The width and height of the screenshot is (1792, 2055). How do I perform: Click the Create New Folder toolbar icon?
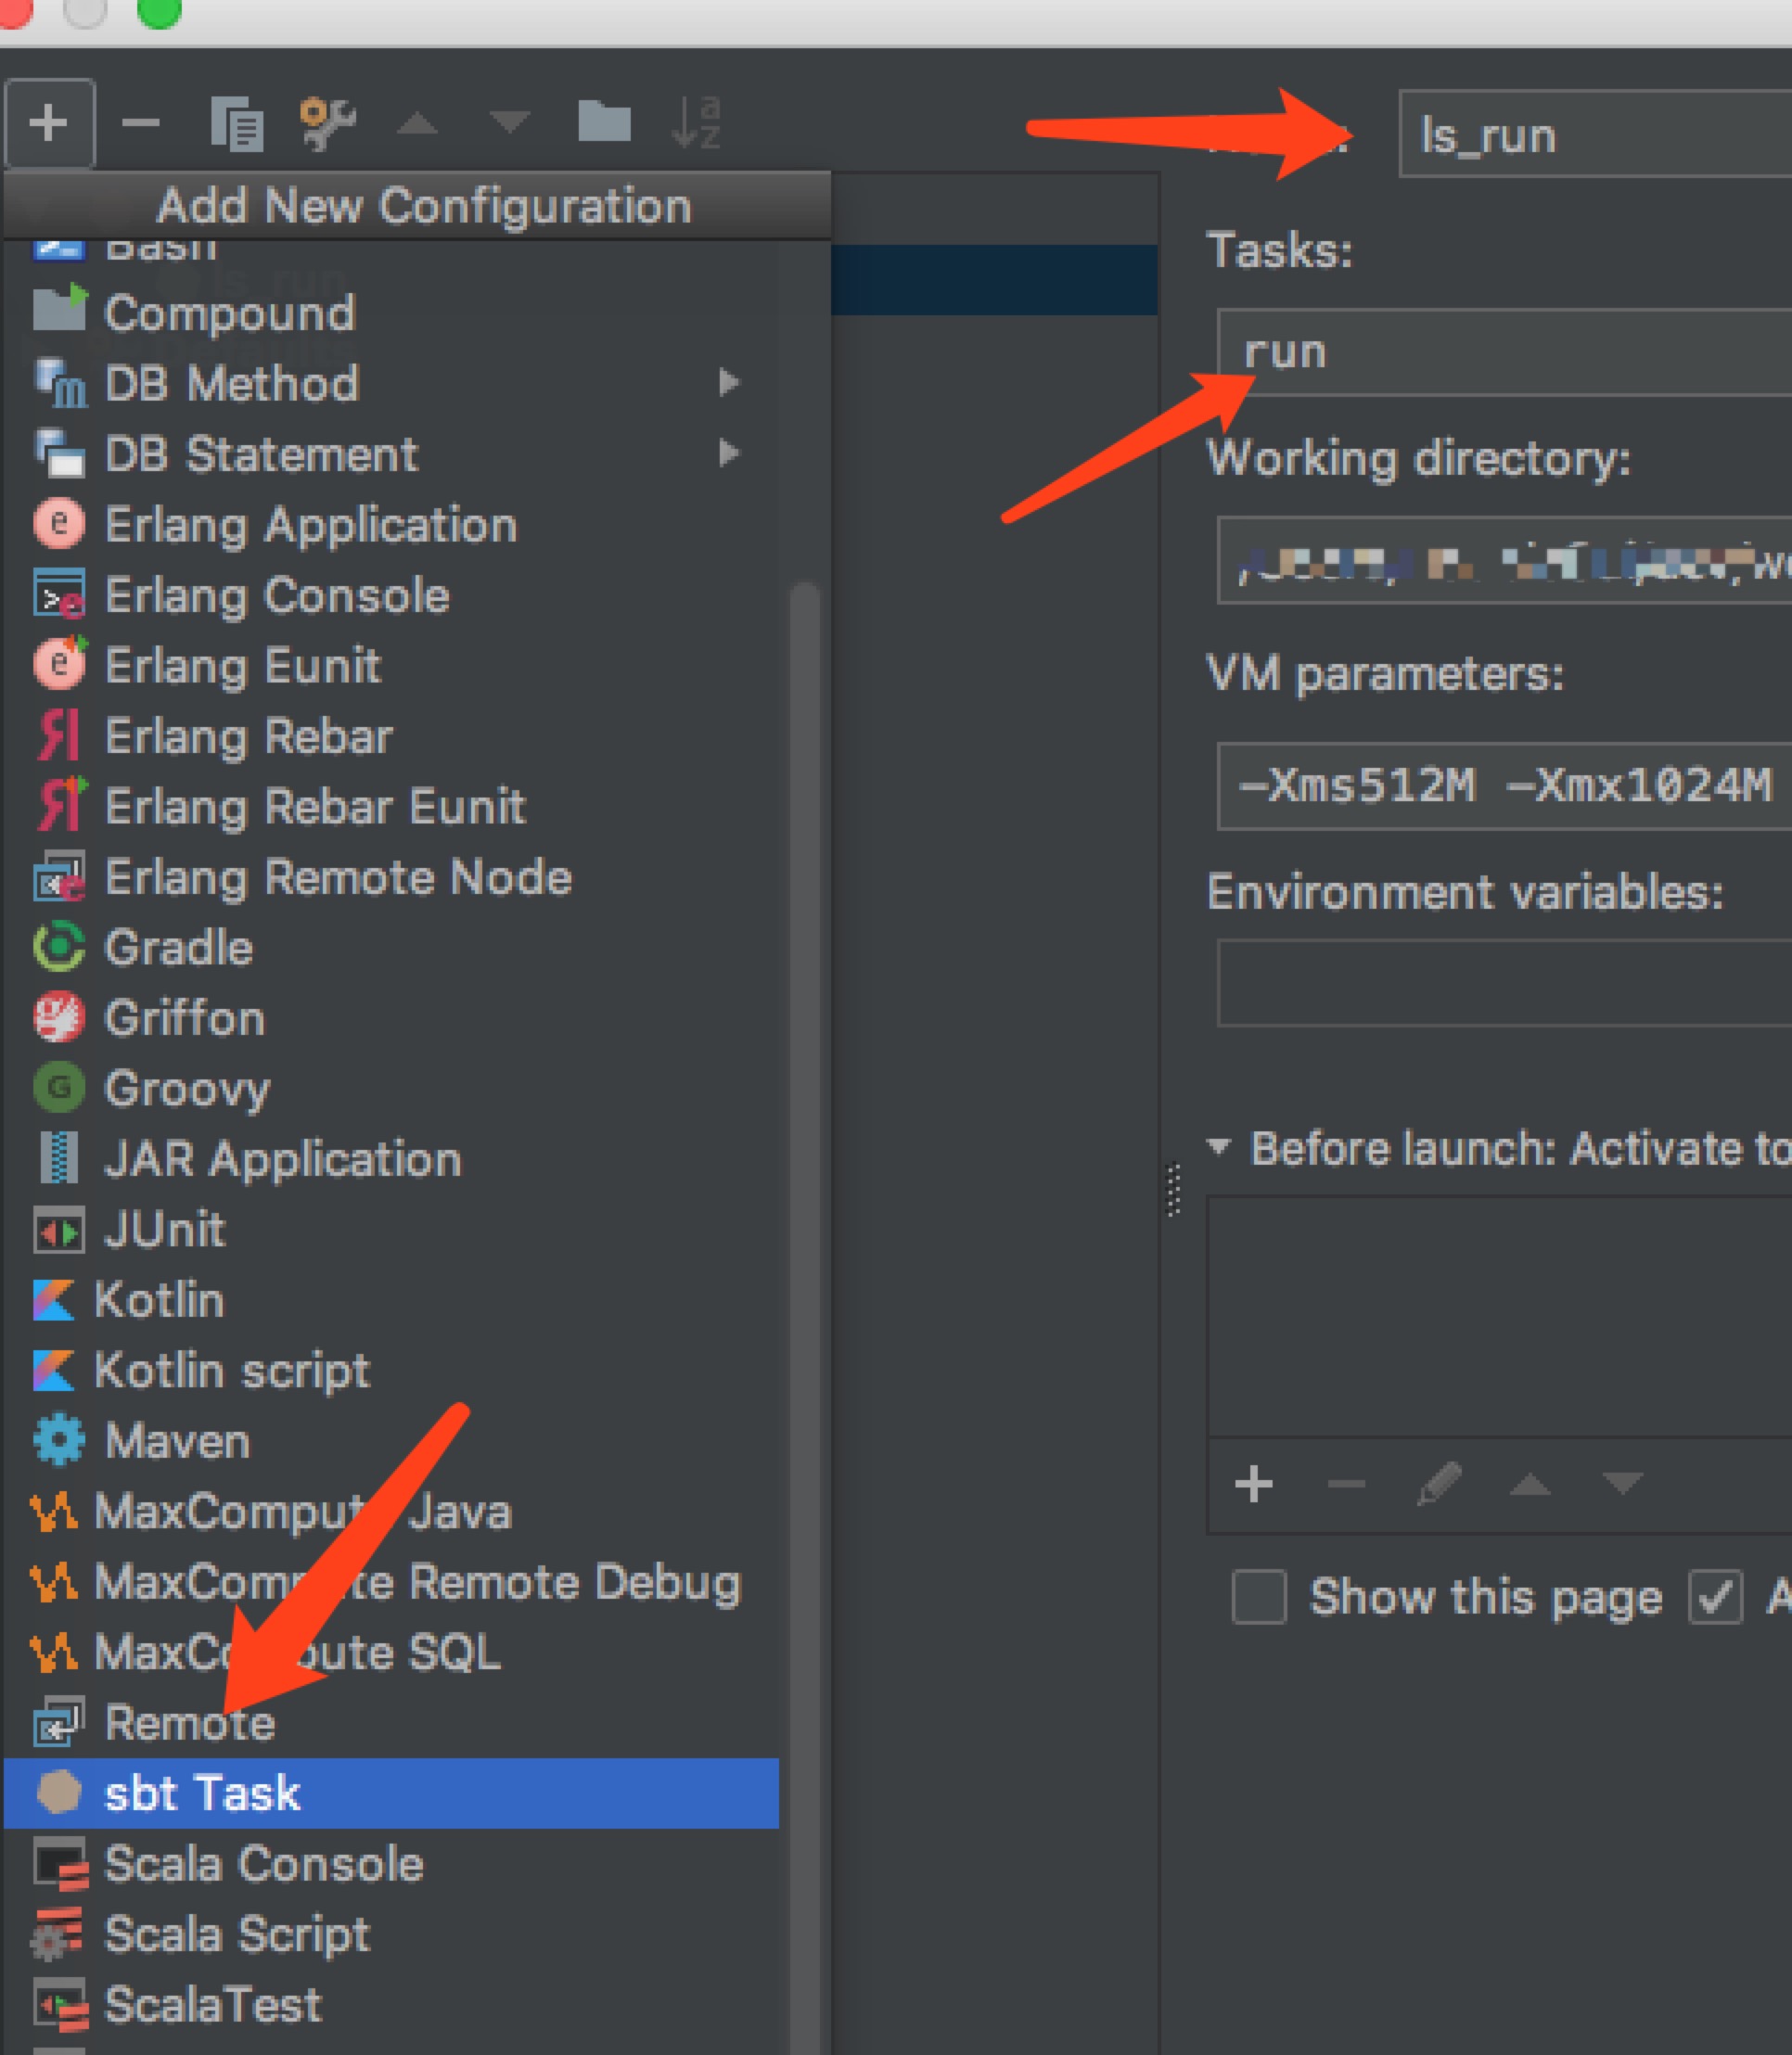[x=604, y=122]
